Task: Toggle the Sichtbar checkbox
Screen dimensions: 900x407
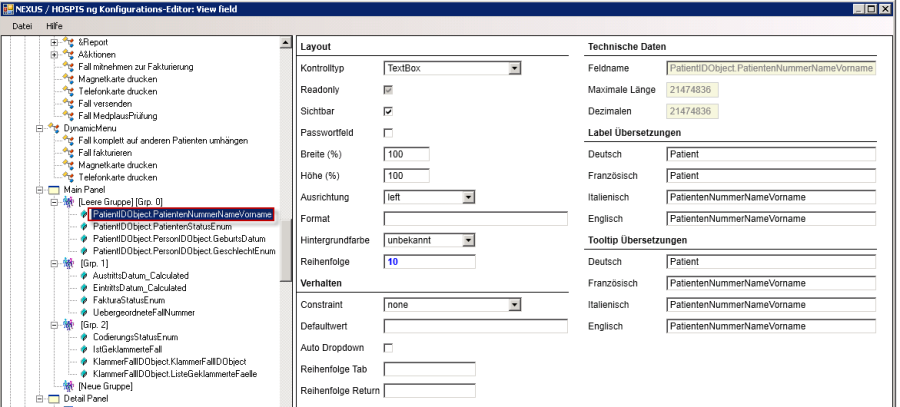Action: (x=389, y=111)
